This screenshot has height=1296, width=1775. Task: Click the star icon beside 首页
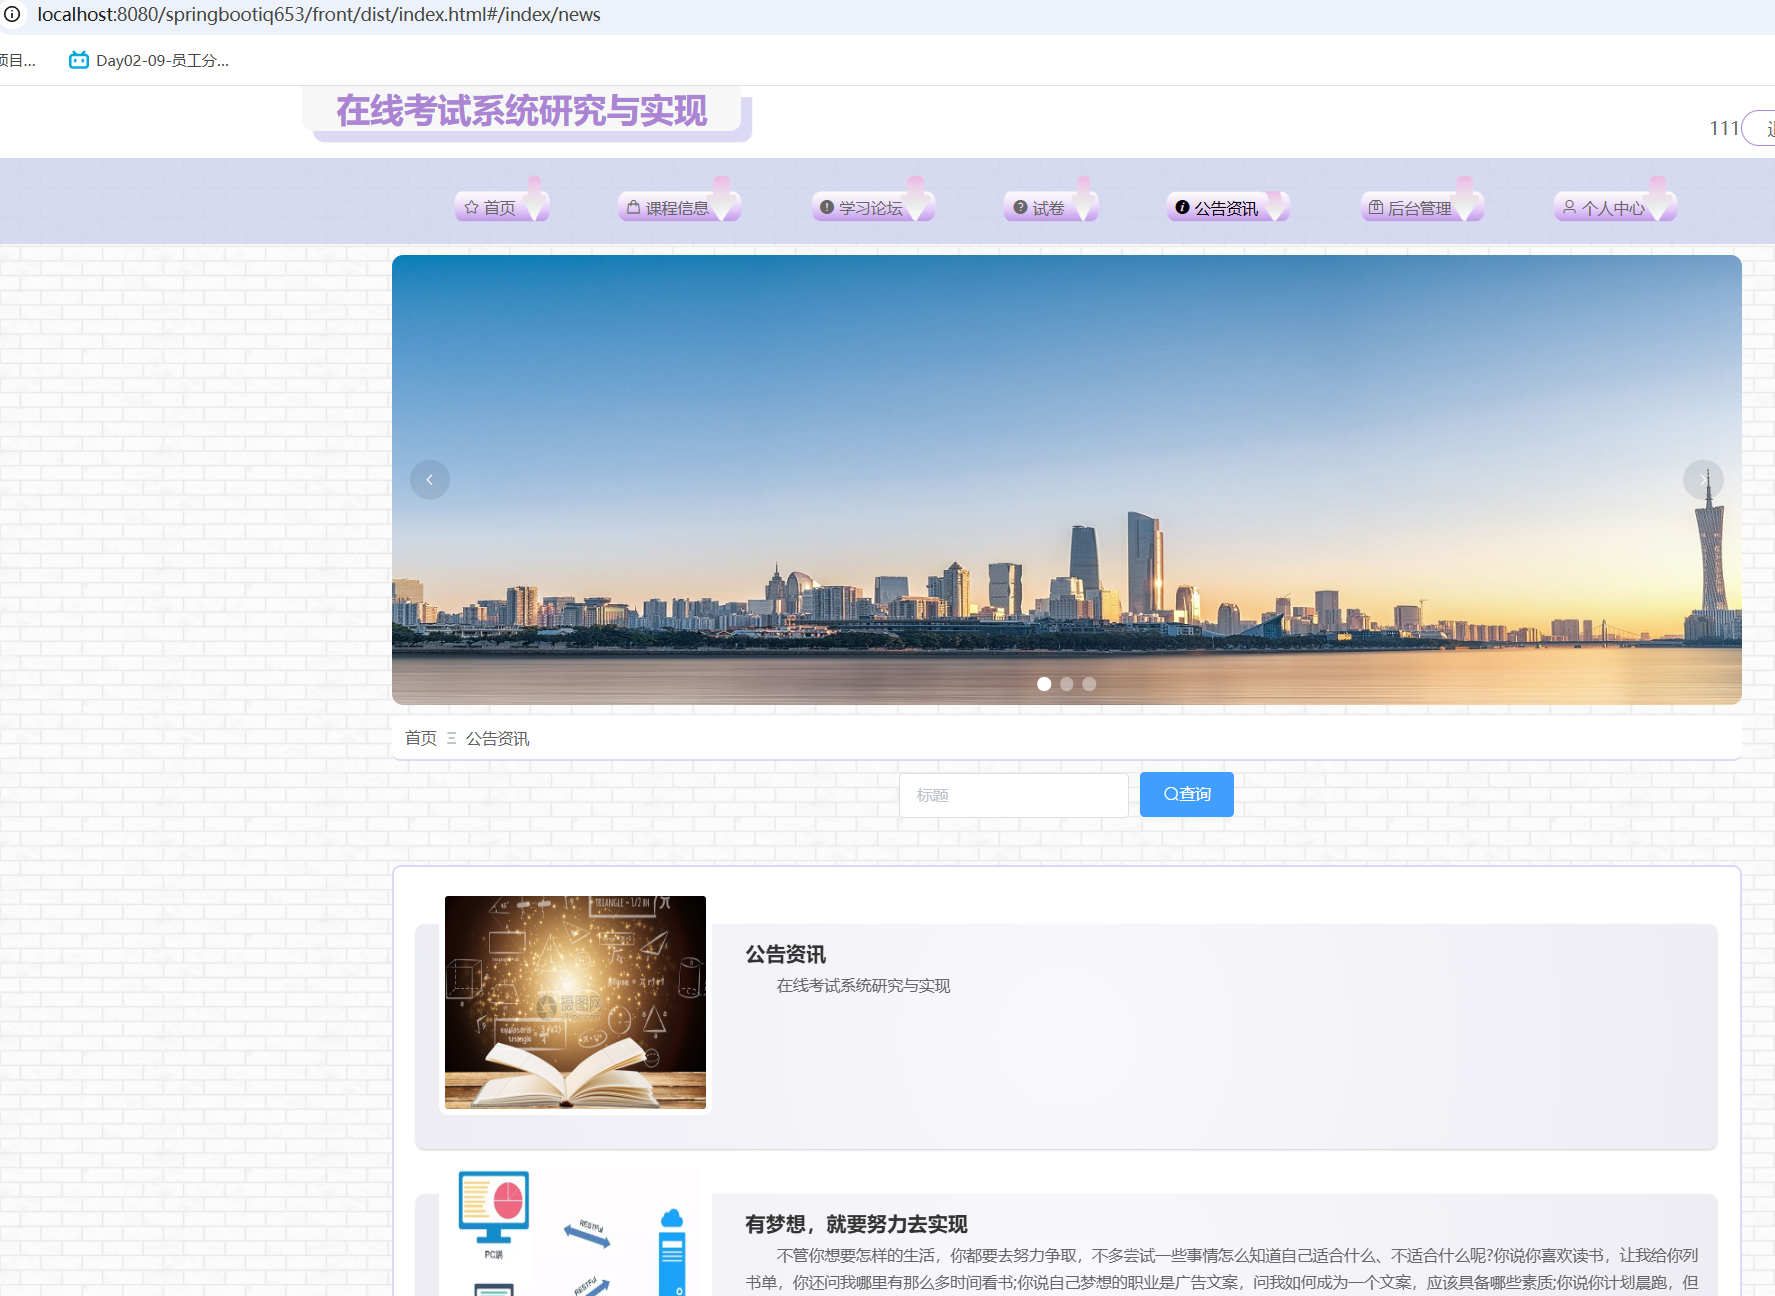pyautogui.click(x=472, y=207)
